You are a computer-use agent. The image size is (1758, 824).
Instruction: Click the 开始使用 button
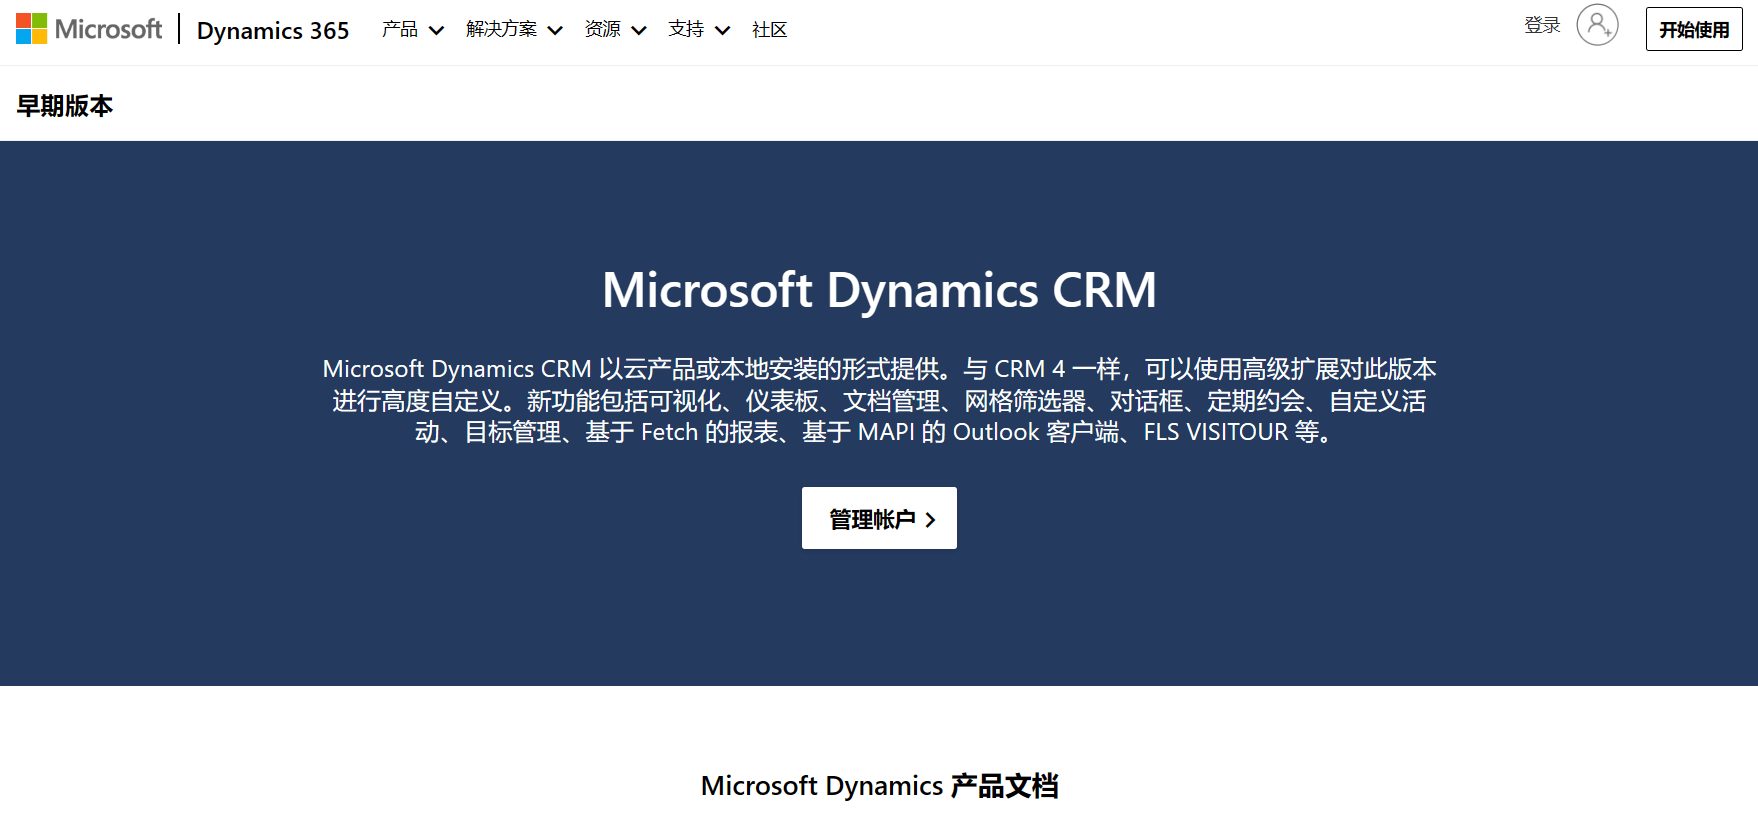(1694, 29)
